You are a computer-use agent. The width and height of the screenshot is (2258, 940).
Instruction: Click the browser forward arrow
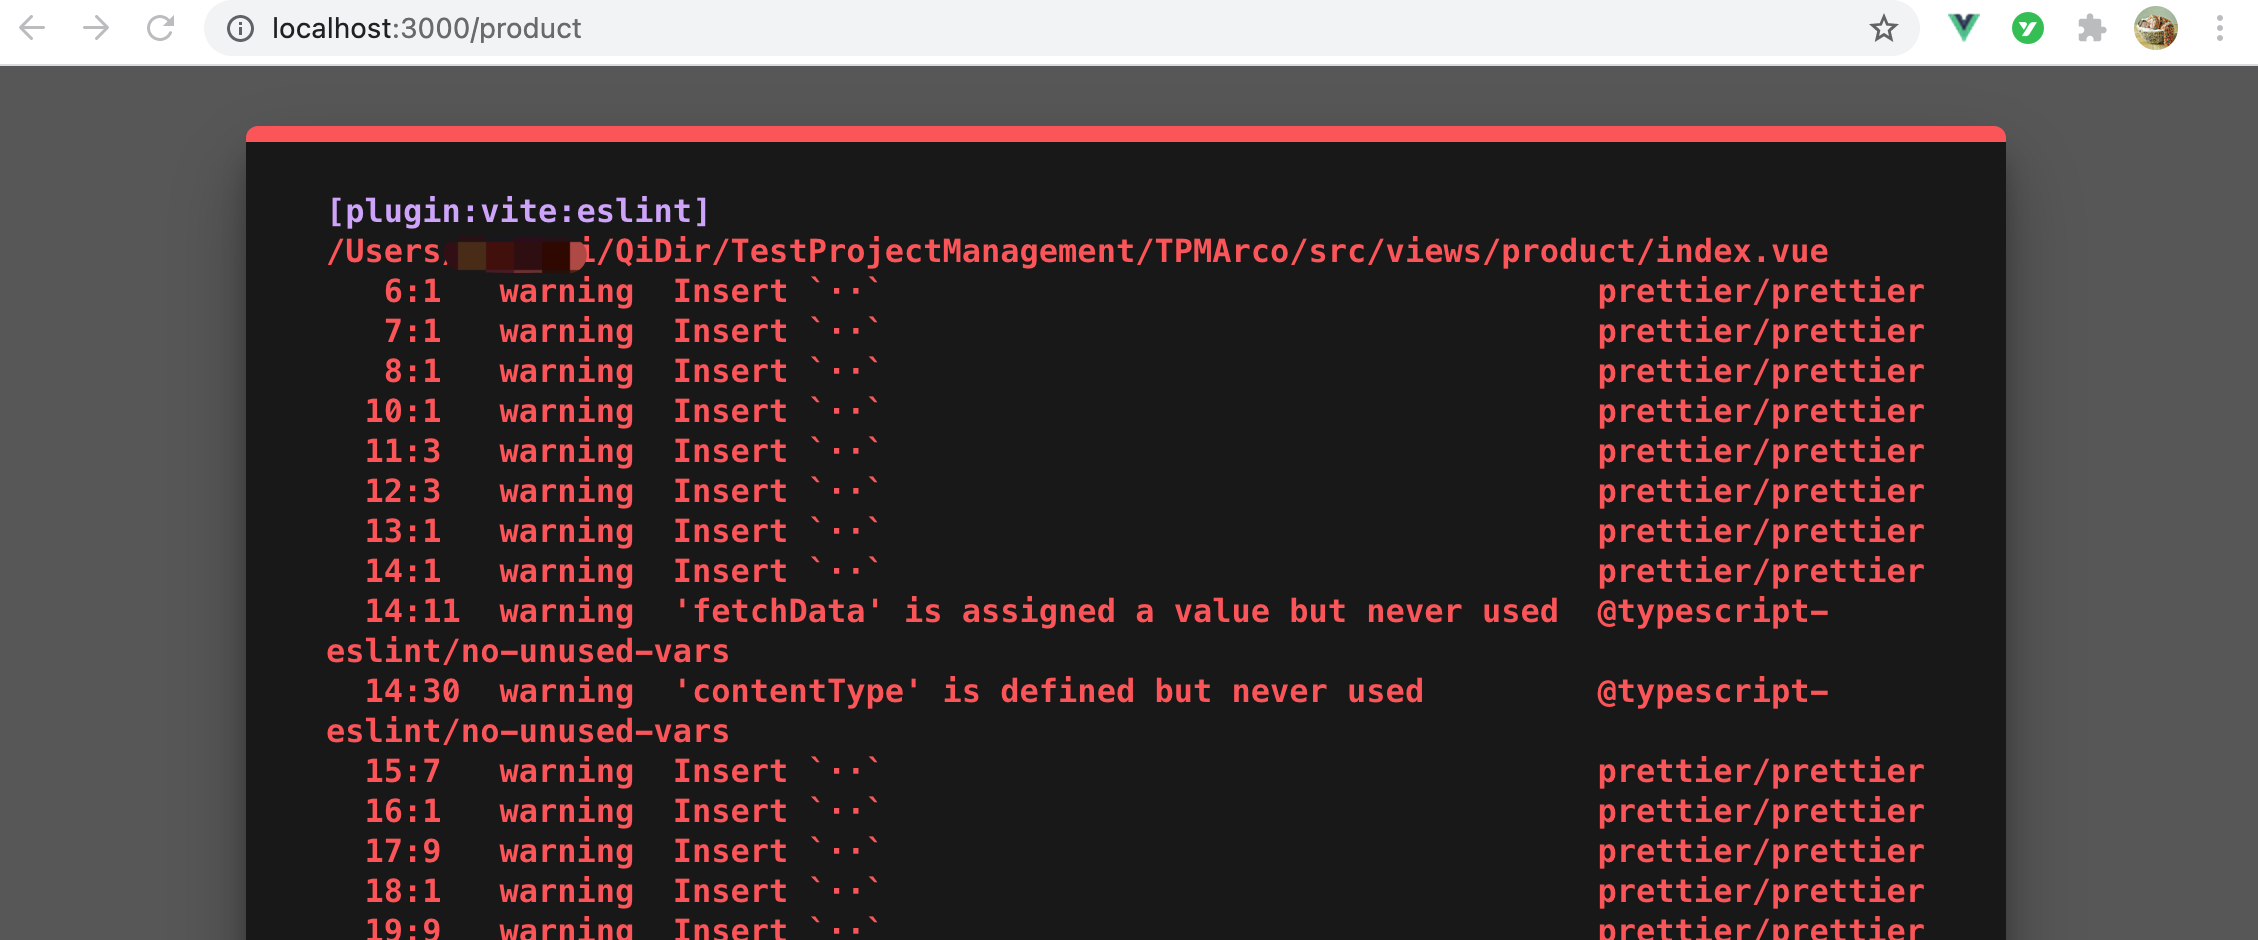pyautogui.click(x=96, y=28)
